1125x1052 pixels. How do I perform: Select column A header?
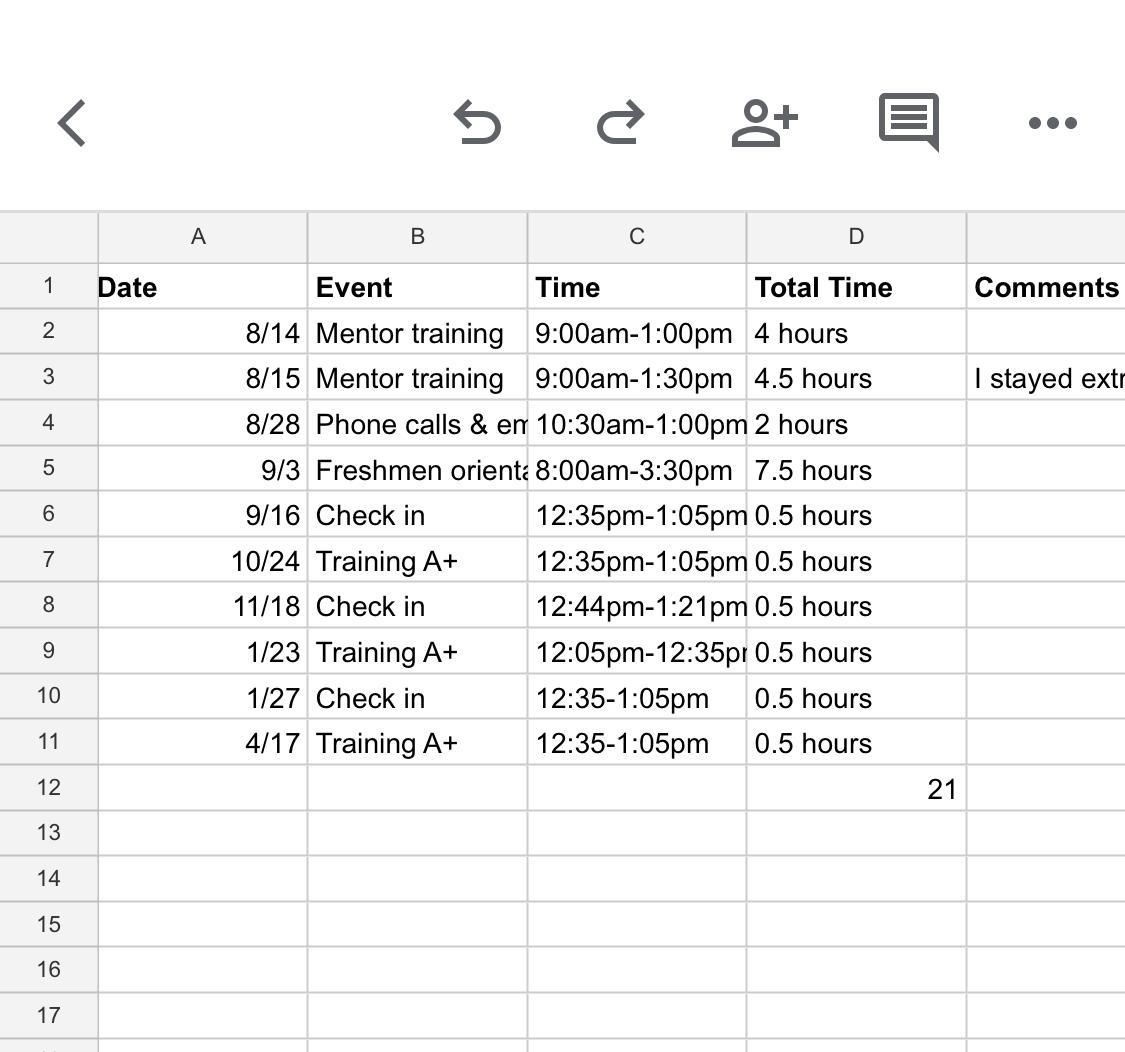pyautogui.click(x=198, y=237)
